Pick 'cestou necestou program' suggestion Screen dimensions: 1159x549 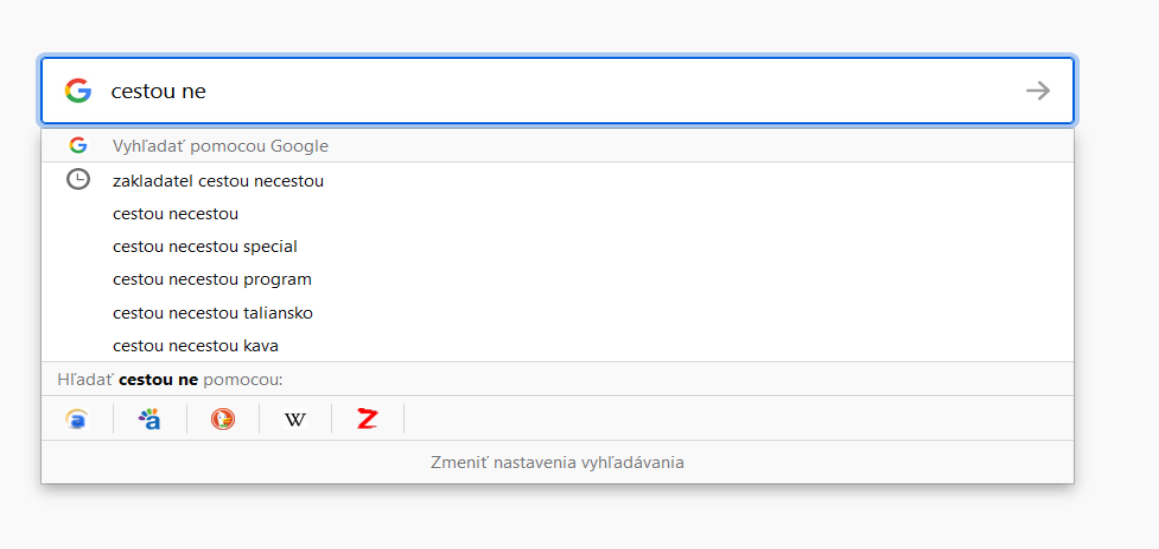pyautogui.click(x=557, y=279)
